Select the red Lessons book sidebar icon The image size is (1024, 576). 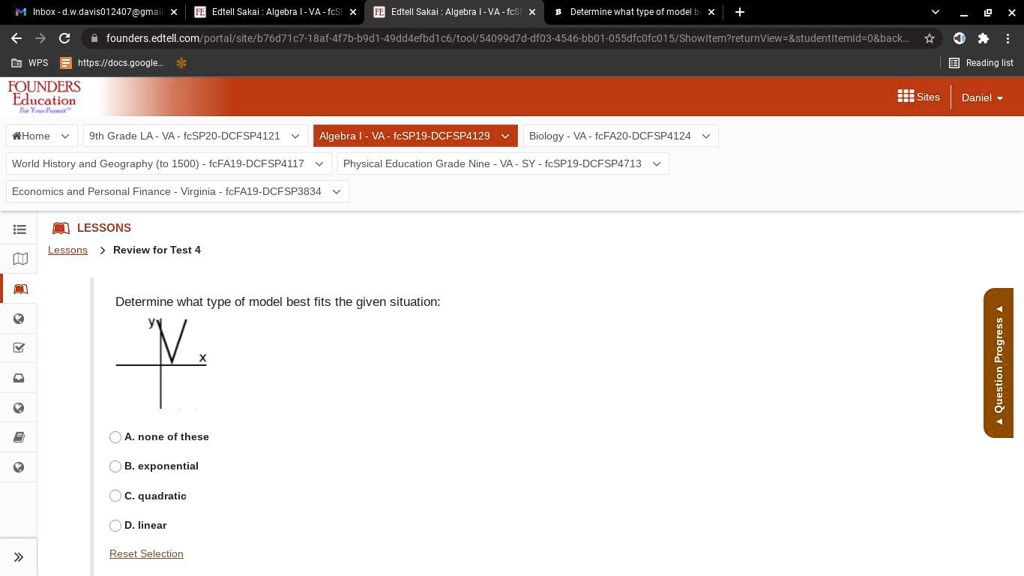click(x=20, y=289)
